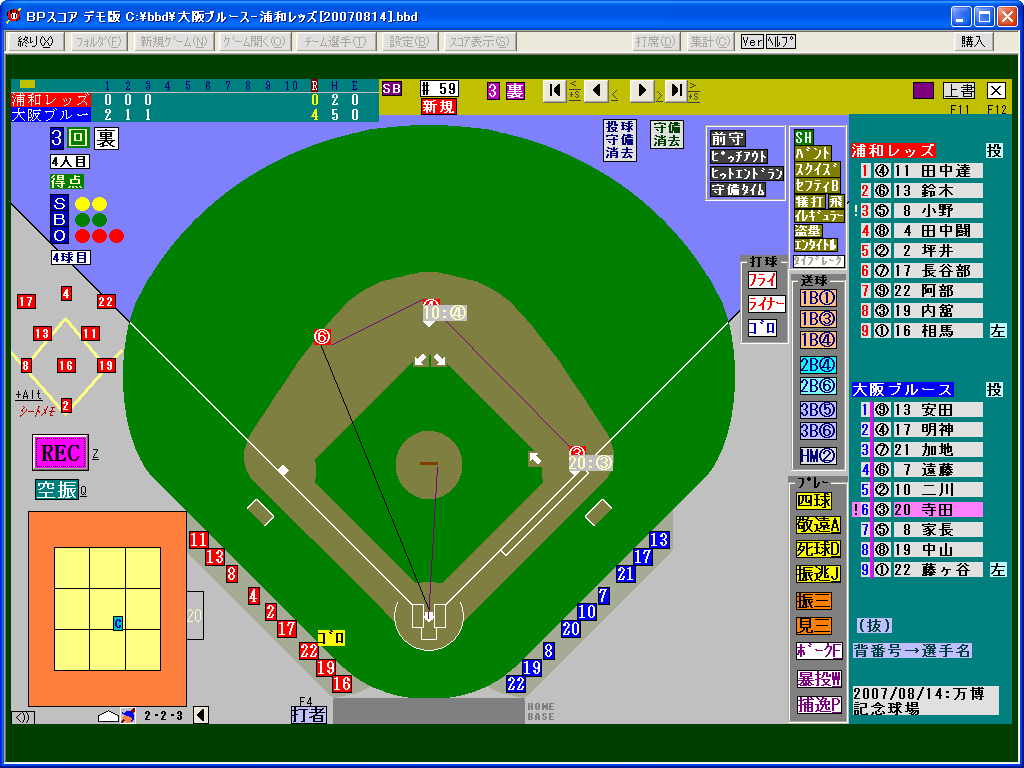Record a looking strikeout with 見三
This screenshot has height=768, width=1024.
[814, 626]
